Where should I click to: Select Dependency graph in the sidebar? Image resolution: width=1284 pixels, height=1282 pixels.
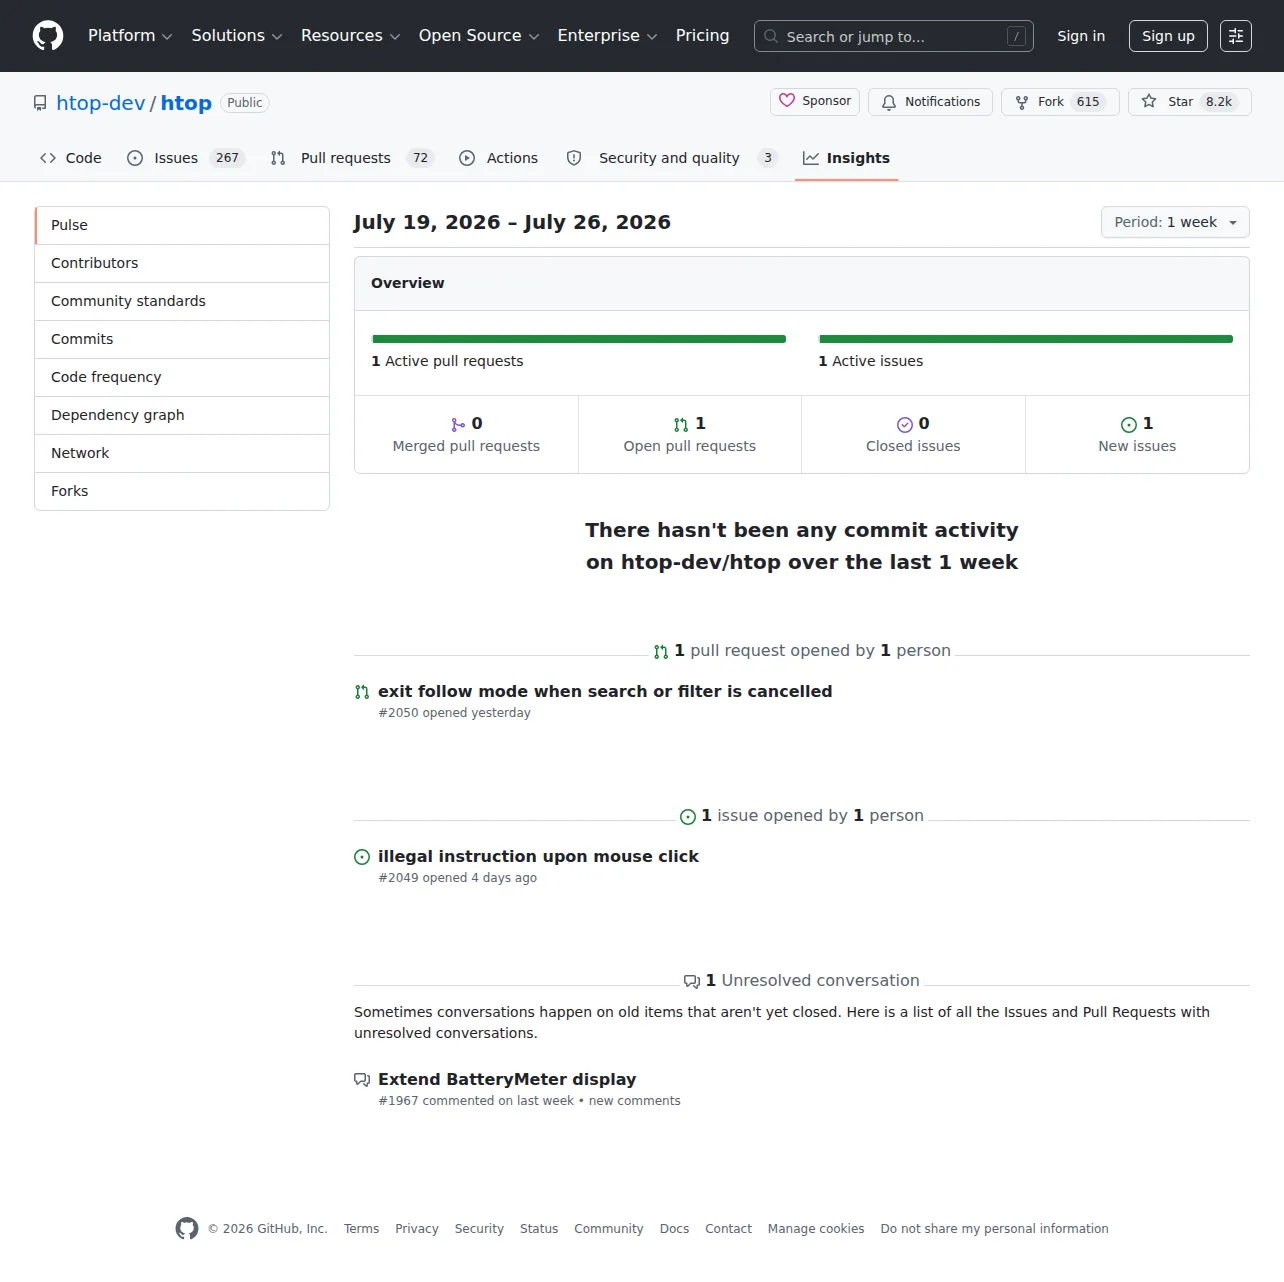(182, 415)
